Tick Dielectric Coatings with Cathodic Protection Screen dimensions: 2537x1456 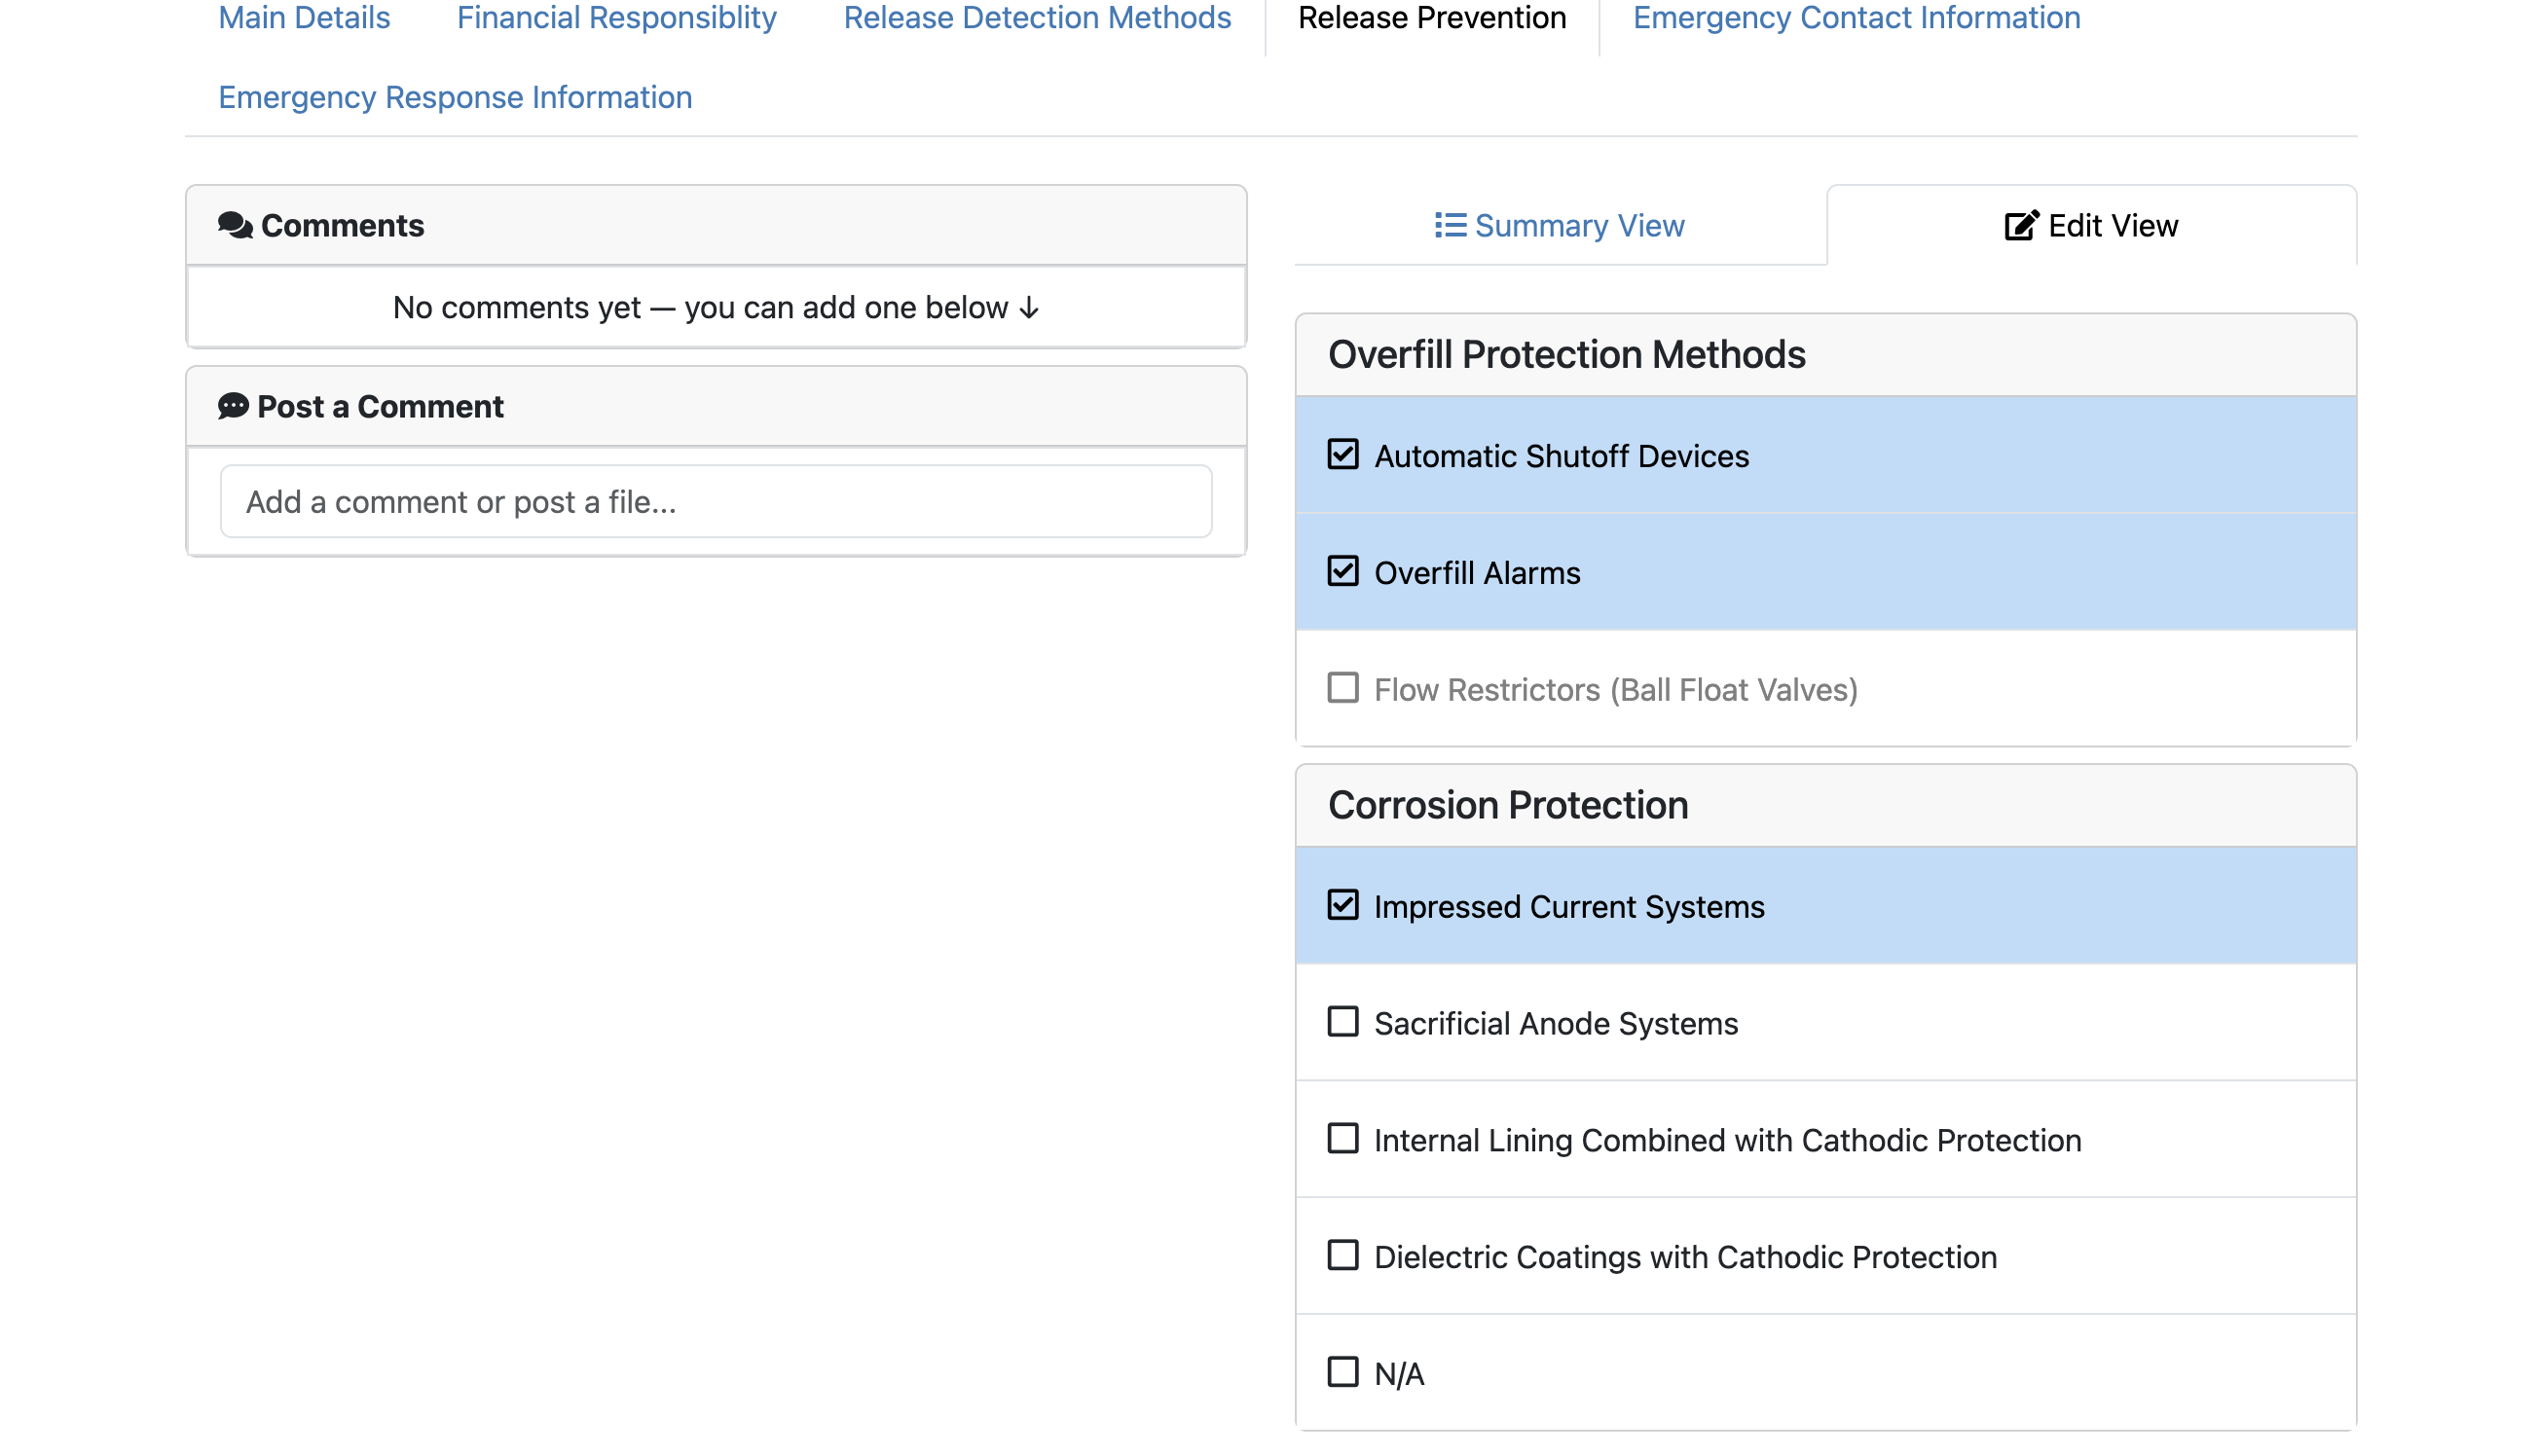pos(1342,1256)
